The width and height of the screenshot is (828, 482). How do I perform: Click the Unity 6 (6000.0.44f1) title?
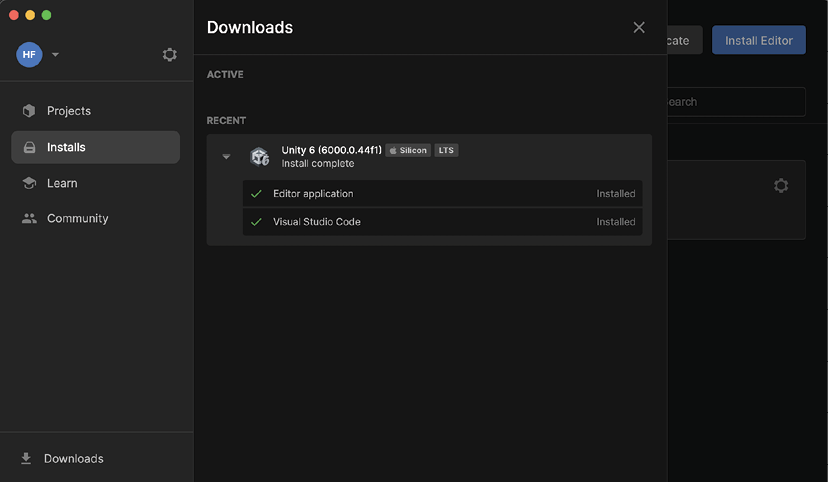331,150
